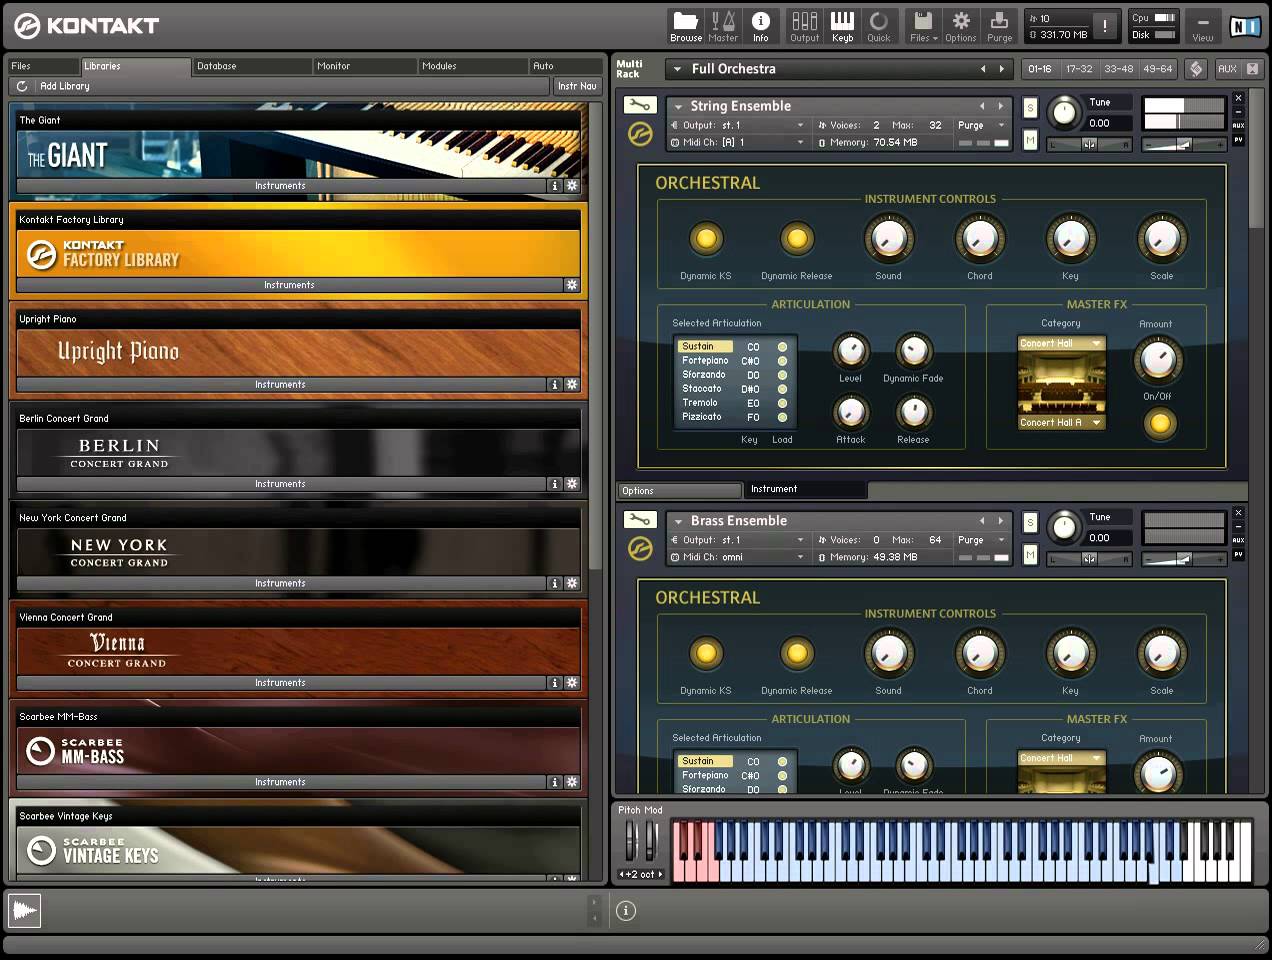Open String Ensemble Output st.1 dropdown
Image resolution: width=1272 pixels, height=960 pixels.
pyautogui.click(x=739, y=125)
